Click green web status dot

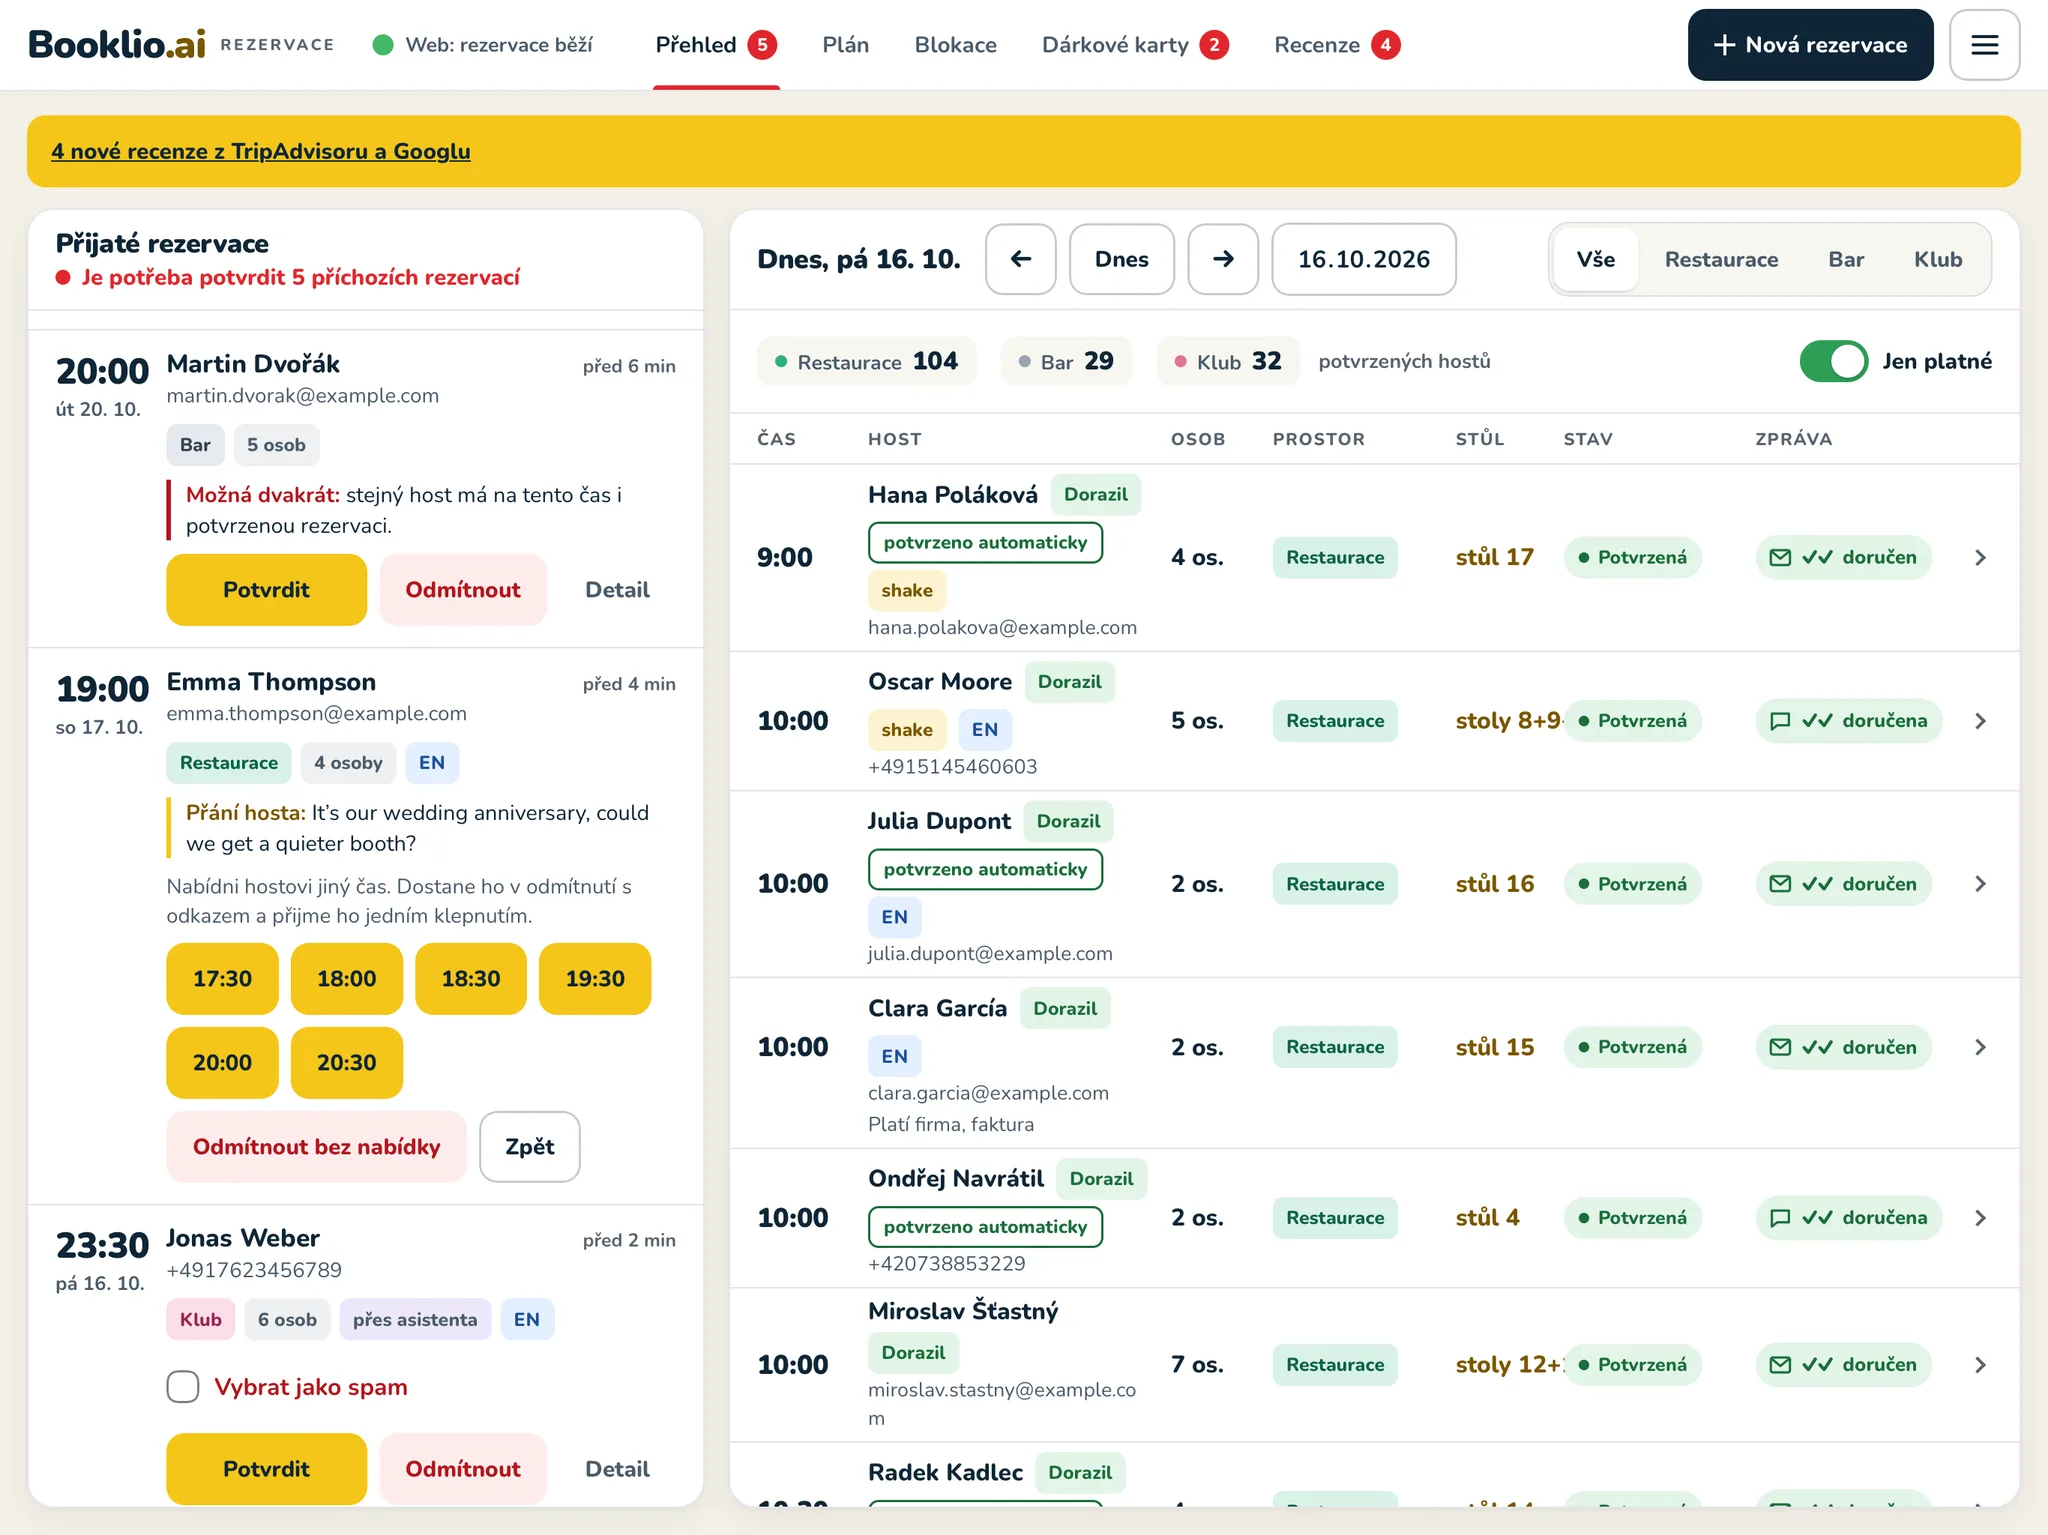click(x=382, y=45)
